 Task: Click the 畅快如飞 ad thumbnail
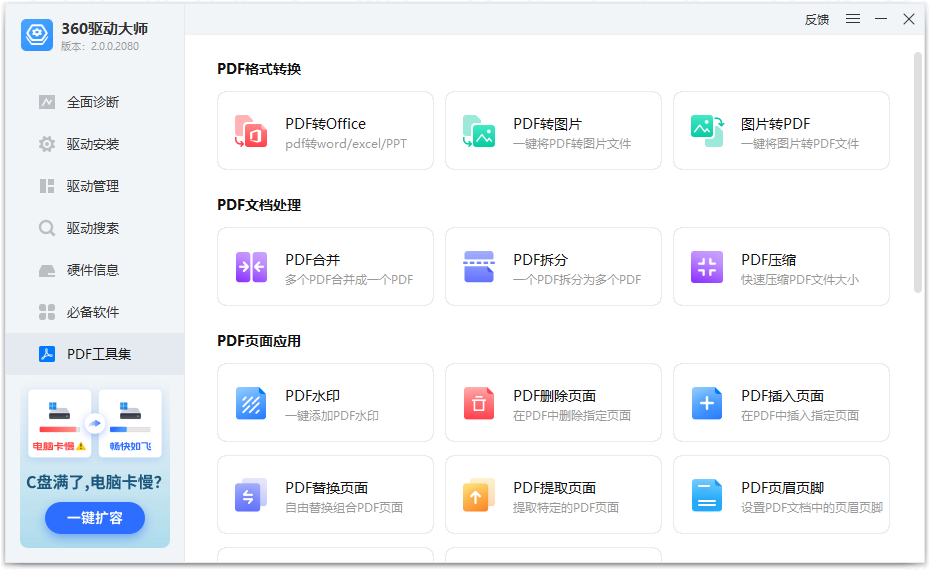click(x=130, y=423)
